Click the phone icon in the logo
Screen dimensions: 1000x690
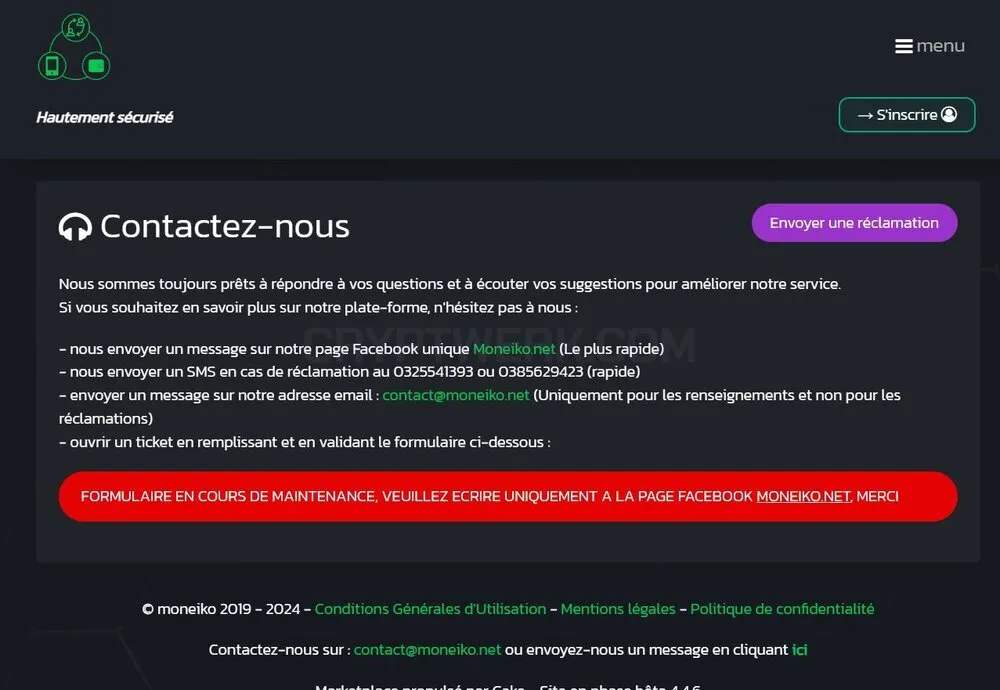[x=52, y=66]
